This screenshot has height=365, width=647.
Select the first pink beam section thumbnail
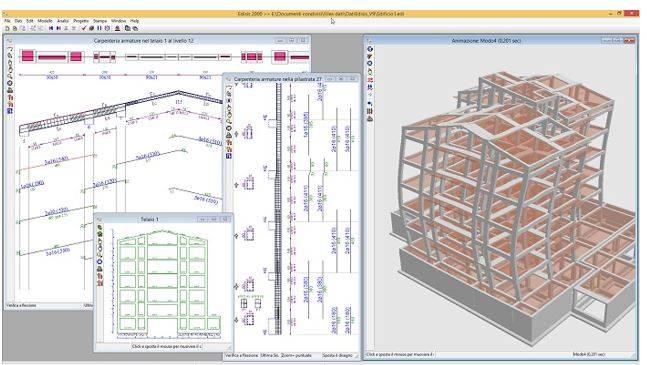point(28,57)
